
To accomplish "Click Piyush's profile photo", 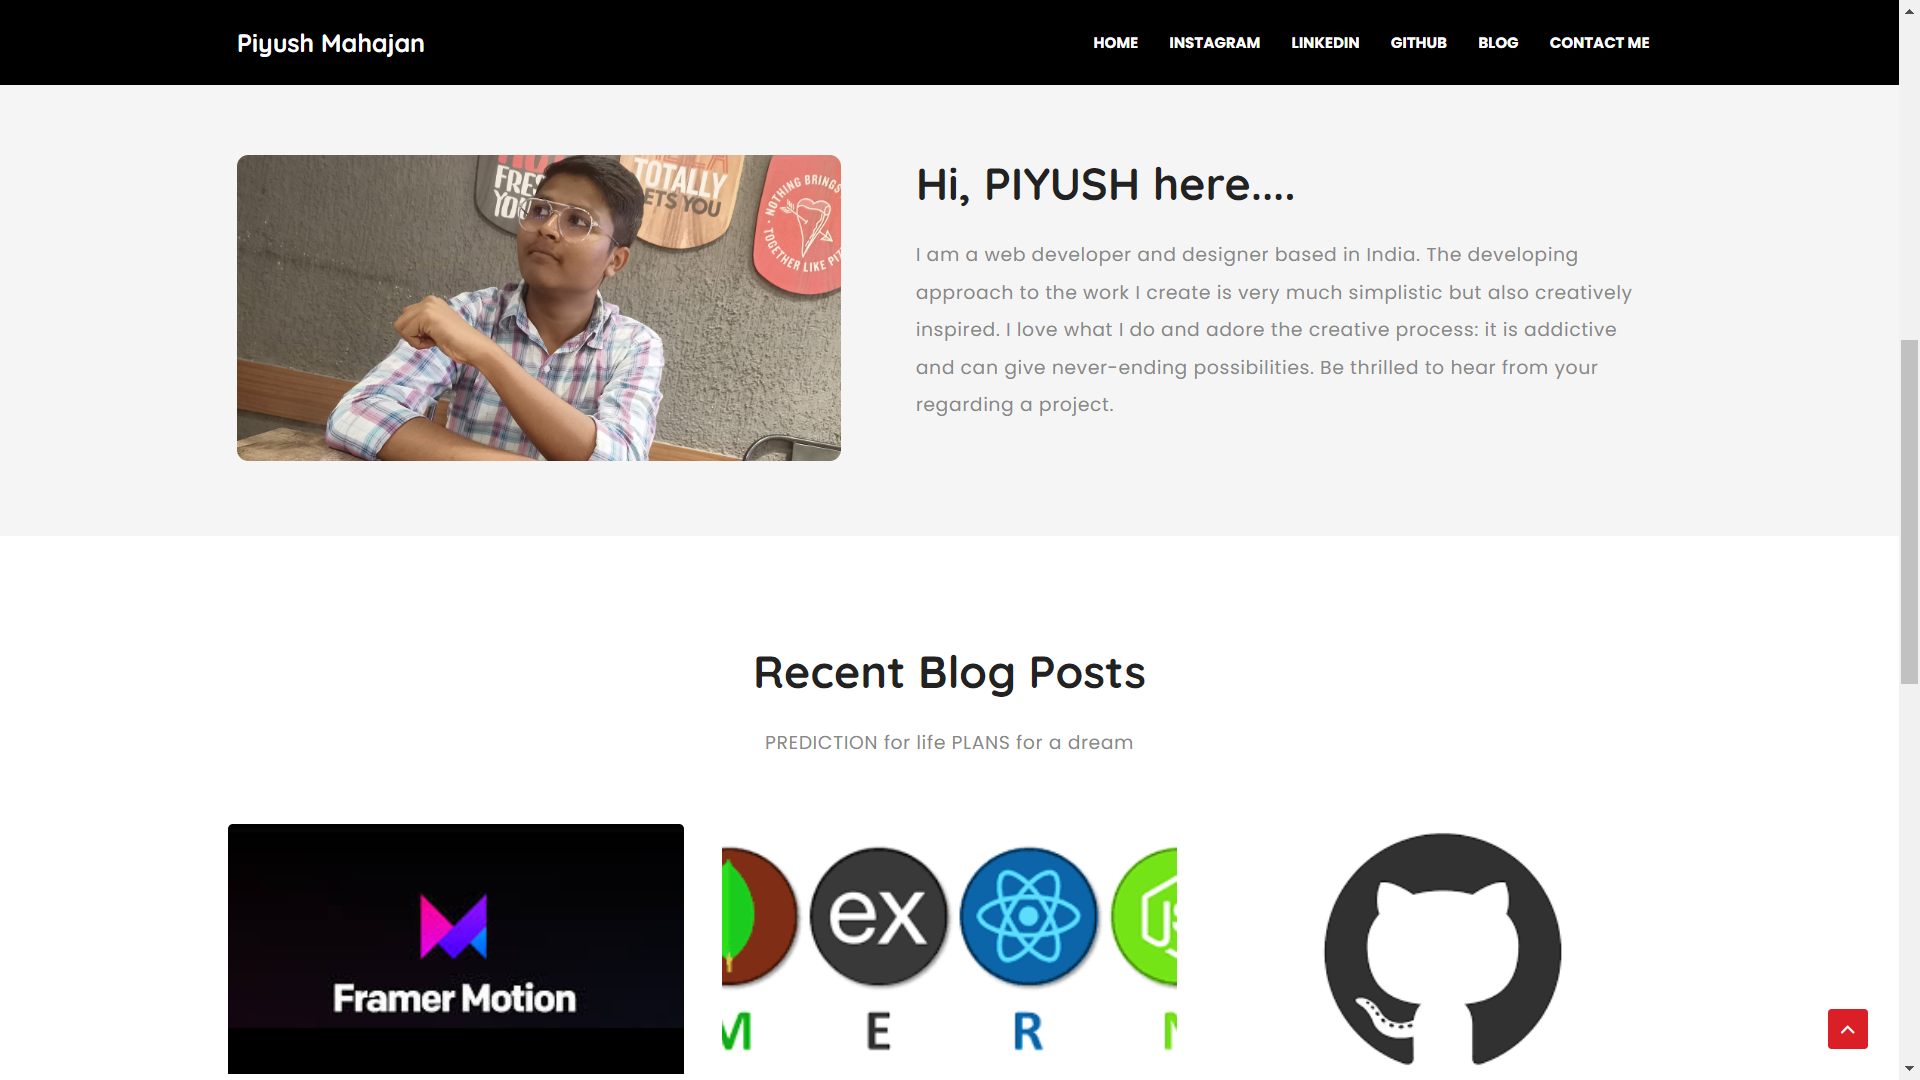I will coord(539,308).
